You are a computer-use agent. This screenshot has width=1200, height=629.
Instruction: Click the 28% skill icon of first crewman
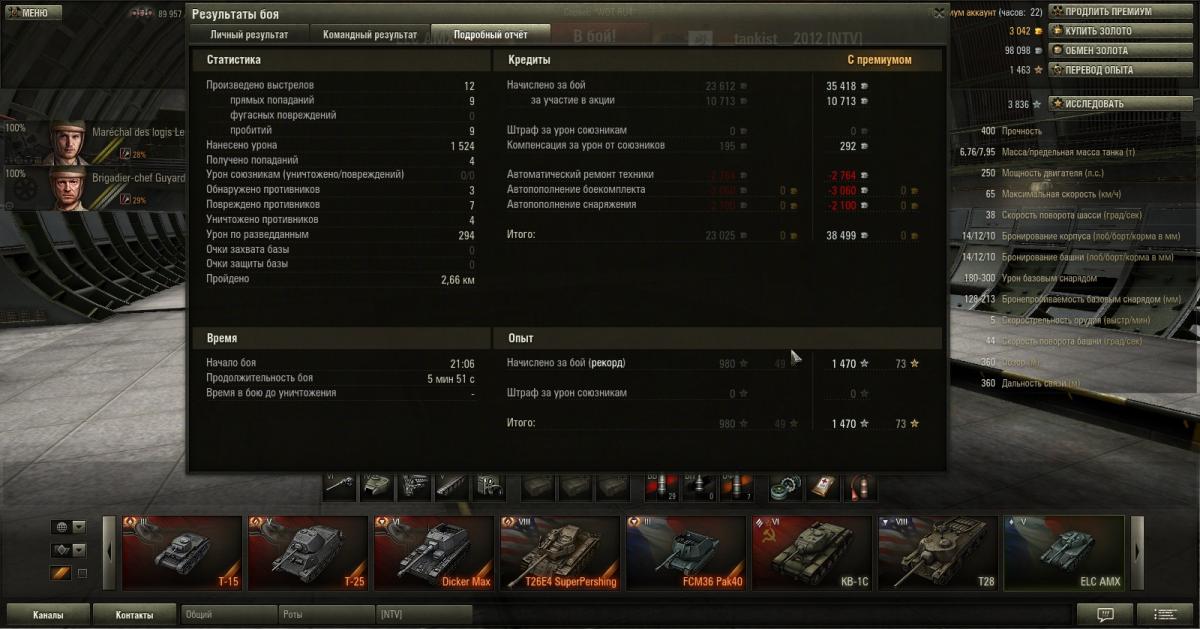coord(126,155)
